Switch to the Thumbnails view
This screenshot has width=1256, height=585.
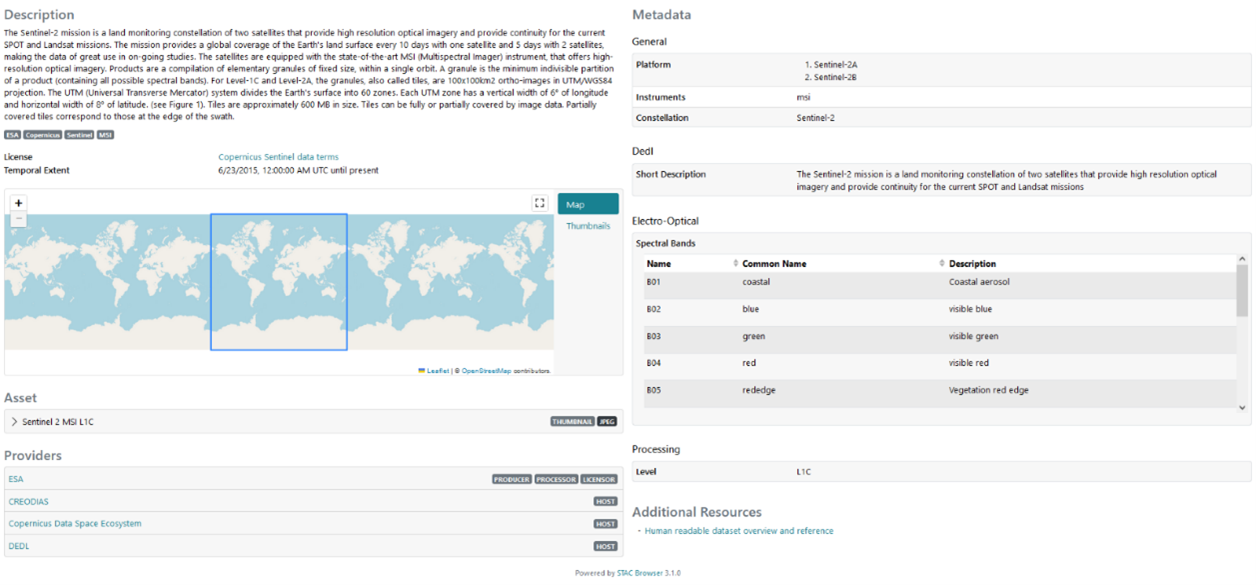click(x=589, y=225)
